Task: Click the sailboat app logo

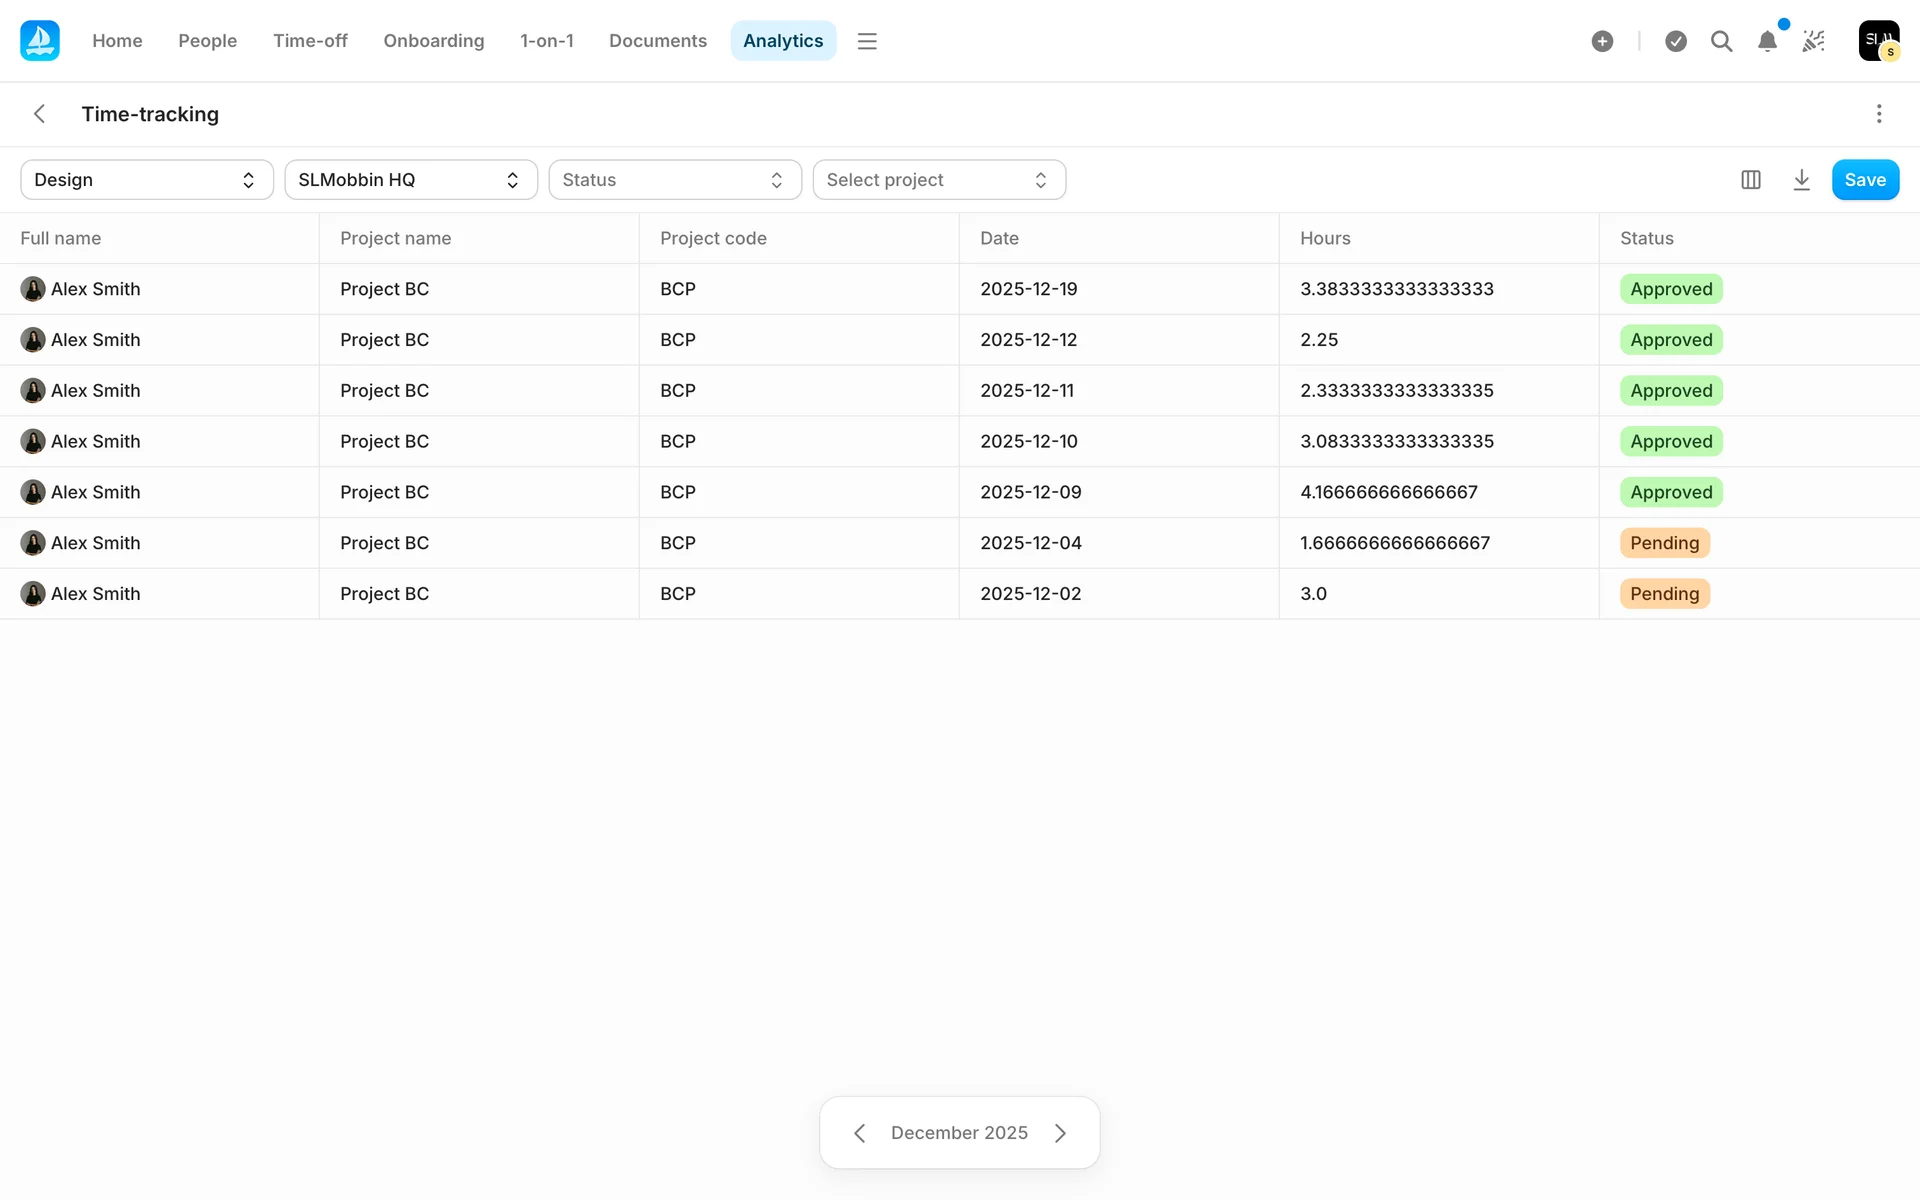Action: click(x=40, y=41)
